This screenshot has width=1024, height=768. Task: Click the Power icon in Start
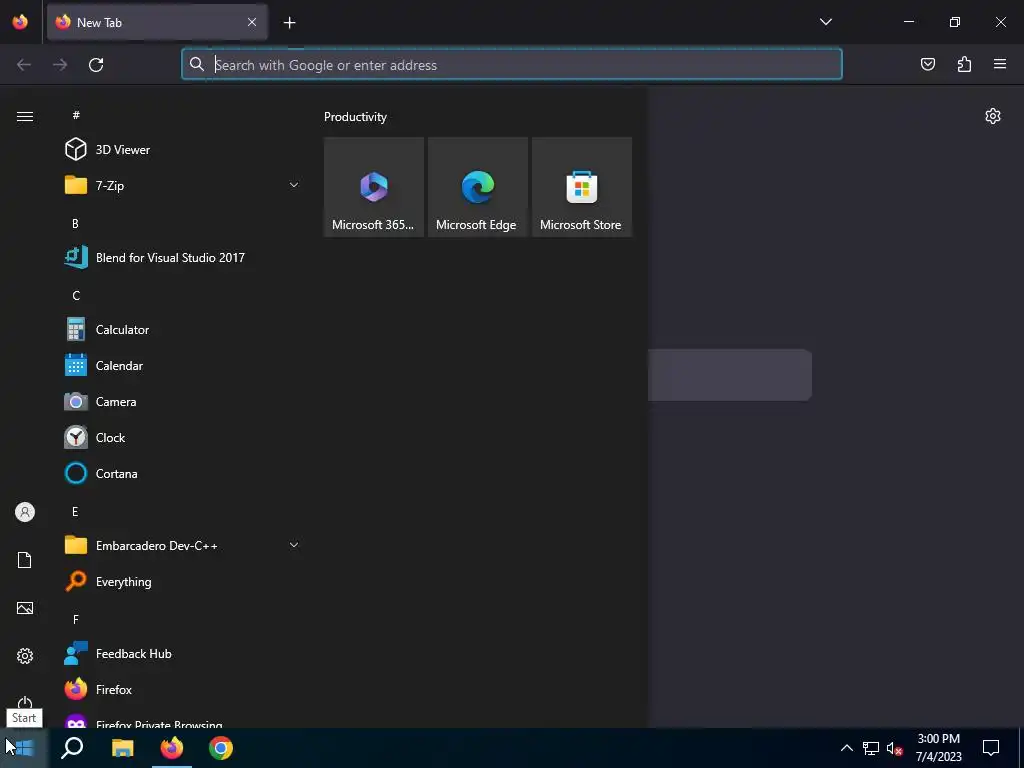[x=25, y=703]
